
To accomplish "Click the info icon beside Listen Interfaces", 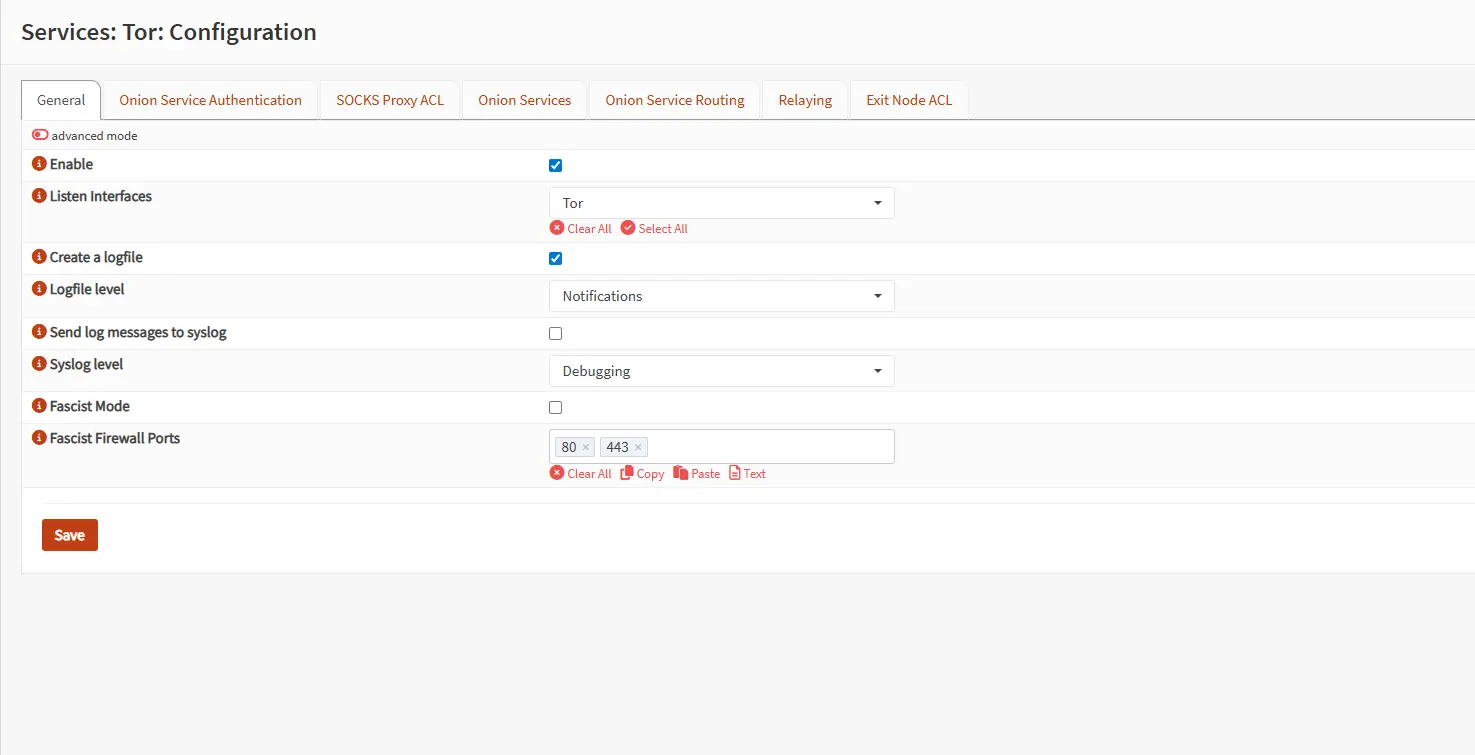I will click(40, 196).
